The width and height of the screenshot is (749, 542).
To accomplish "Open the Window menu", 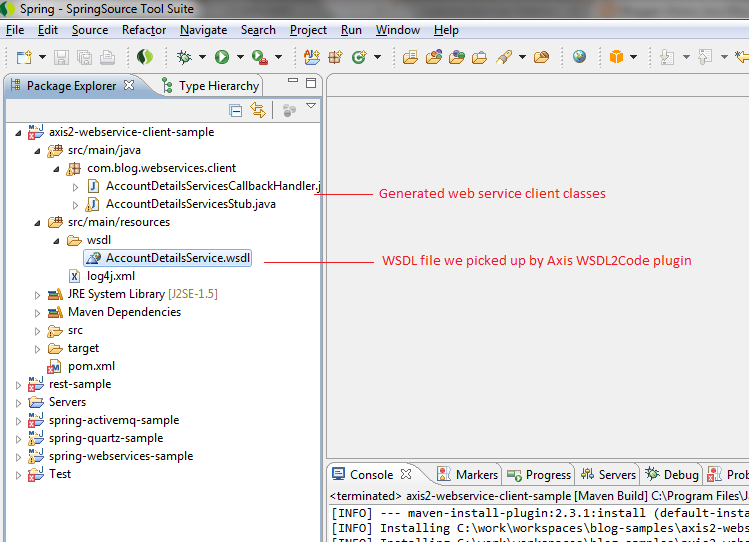I will (397, 30).
